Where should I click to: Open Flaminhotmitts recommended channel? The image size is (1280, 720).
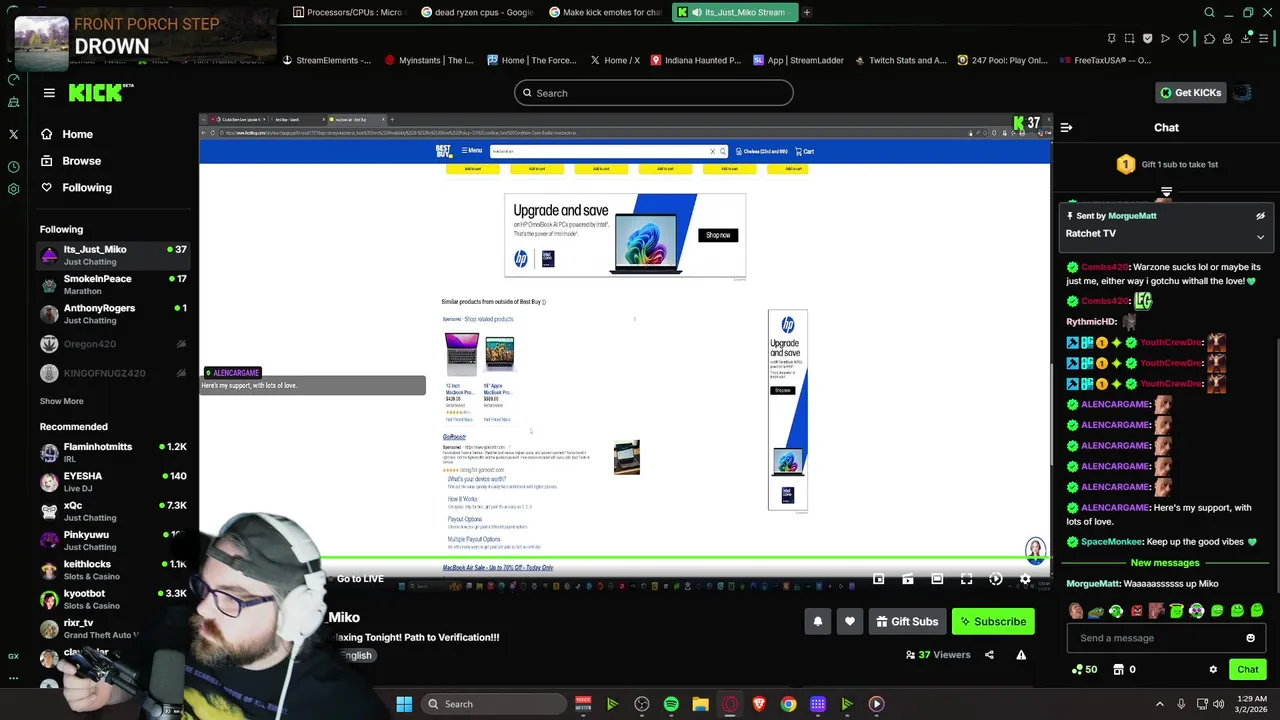pos(113,452)
